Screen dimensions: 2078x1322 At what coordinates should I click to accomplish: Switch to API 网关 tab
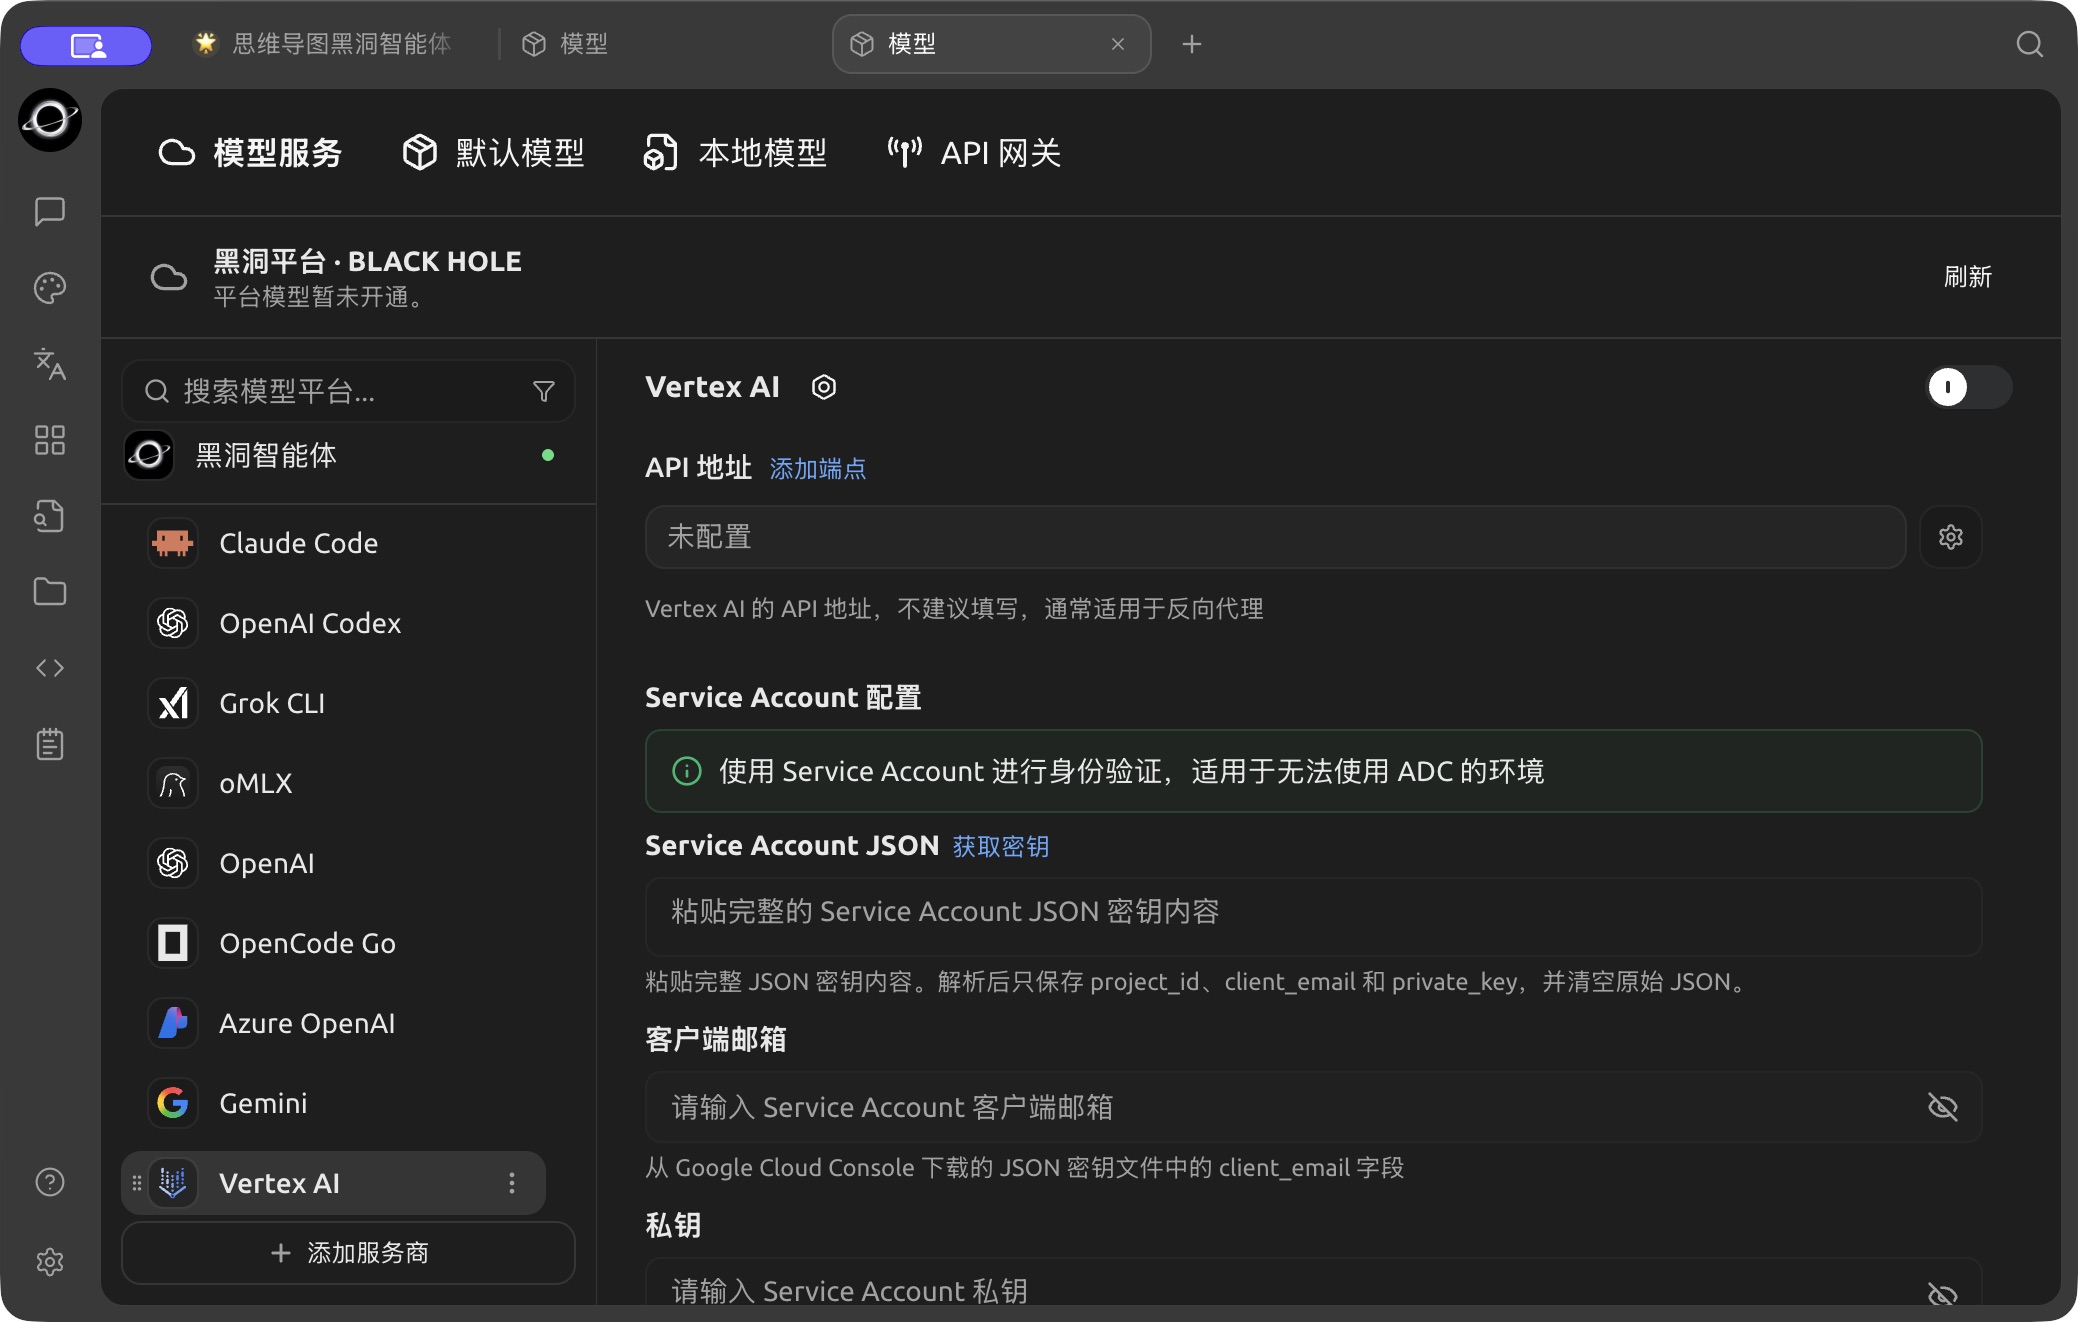click(974, 153)
